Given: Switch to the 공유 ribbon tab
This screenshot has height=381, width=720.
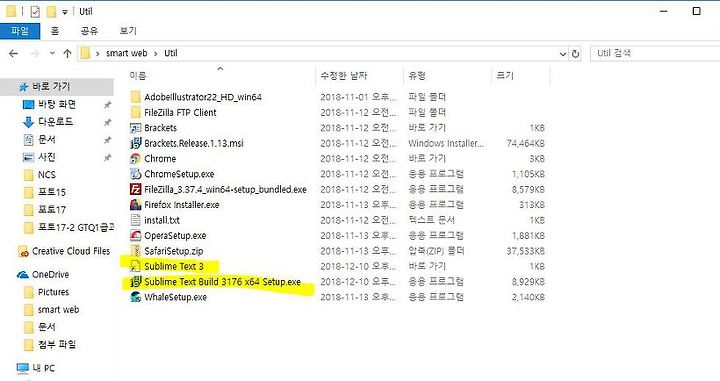Looking at the screenshot, I should [89, 31].
